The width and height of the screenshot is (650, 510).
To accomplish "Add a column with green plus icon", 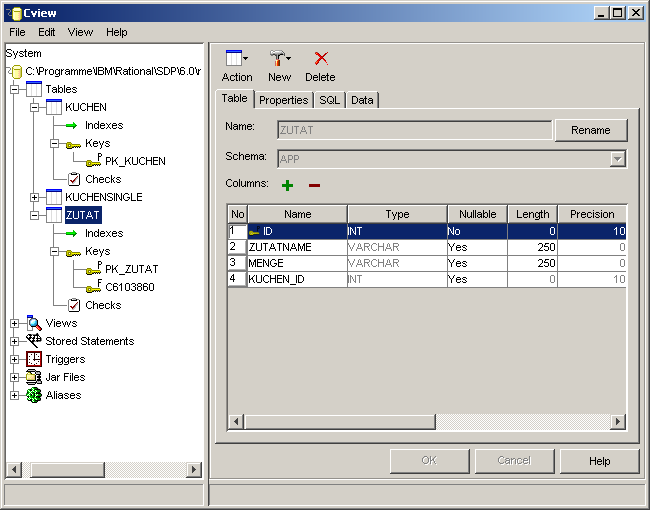I will [x=287, y=185].
